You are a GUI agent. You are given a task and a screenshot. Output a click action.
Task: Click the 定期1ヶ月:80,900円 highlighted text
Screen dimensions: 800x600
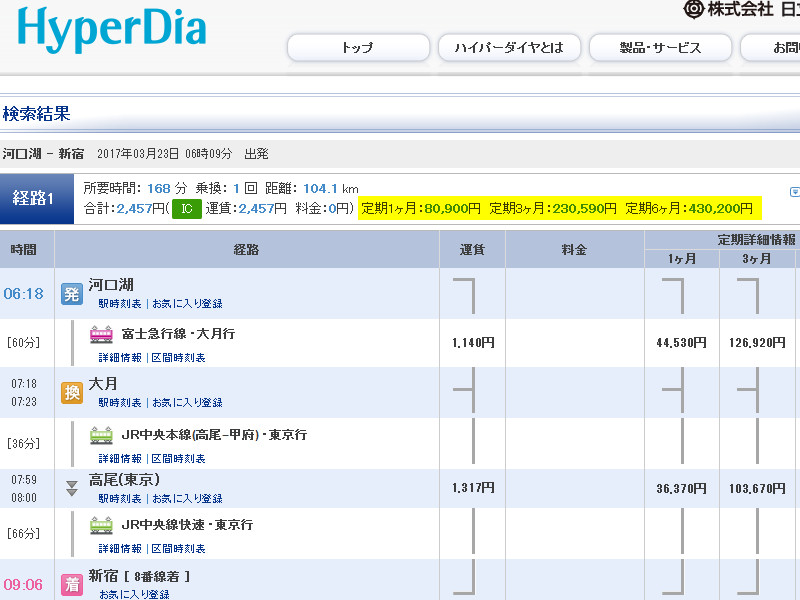(421, 208)
